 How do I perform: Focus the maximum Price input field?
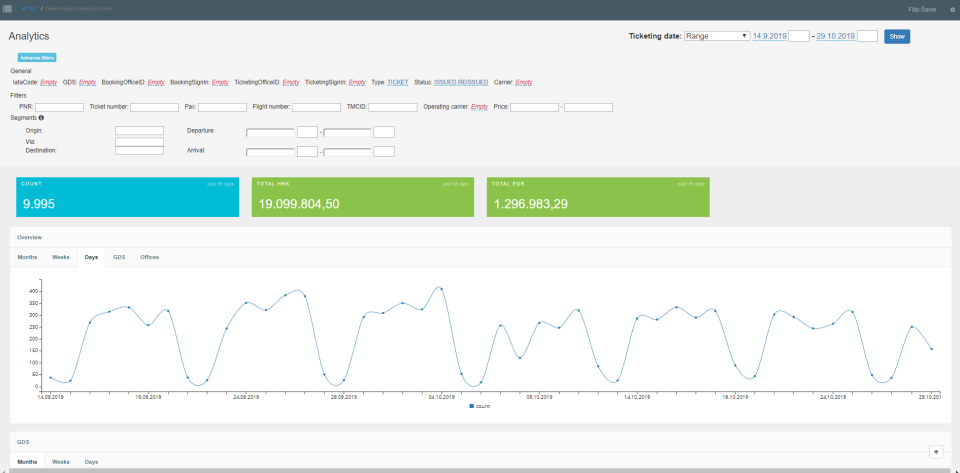coord(588,107)
